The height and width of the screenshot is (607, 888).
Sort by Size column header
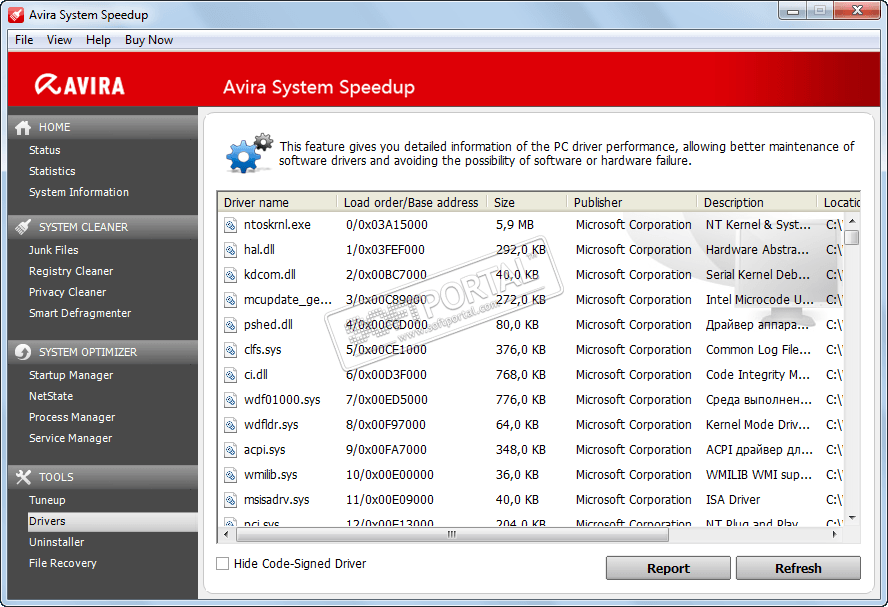coord(527,202)
